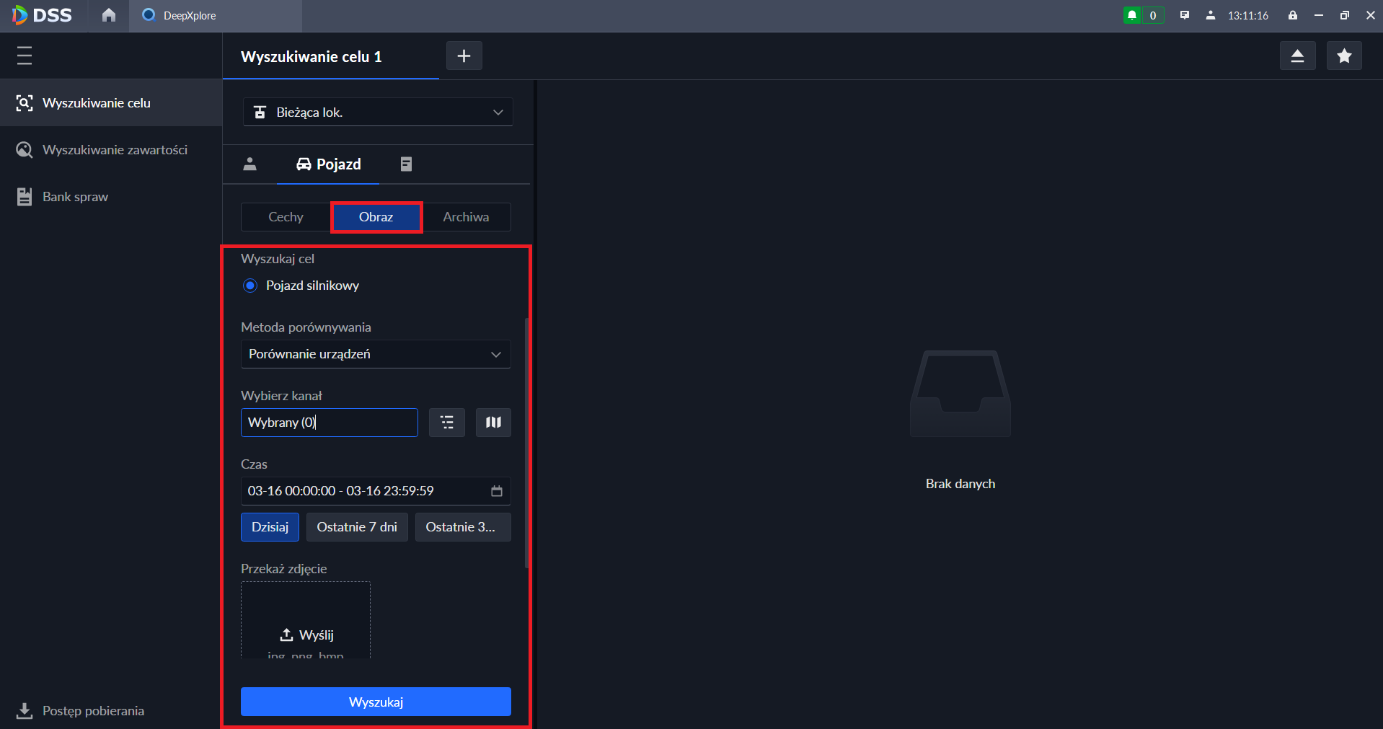1383x729 pixels.
Task: Click the favorites star icon
Action: [1344, 56]
